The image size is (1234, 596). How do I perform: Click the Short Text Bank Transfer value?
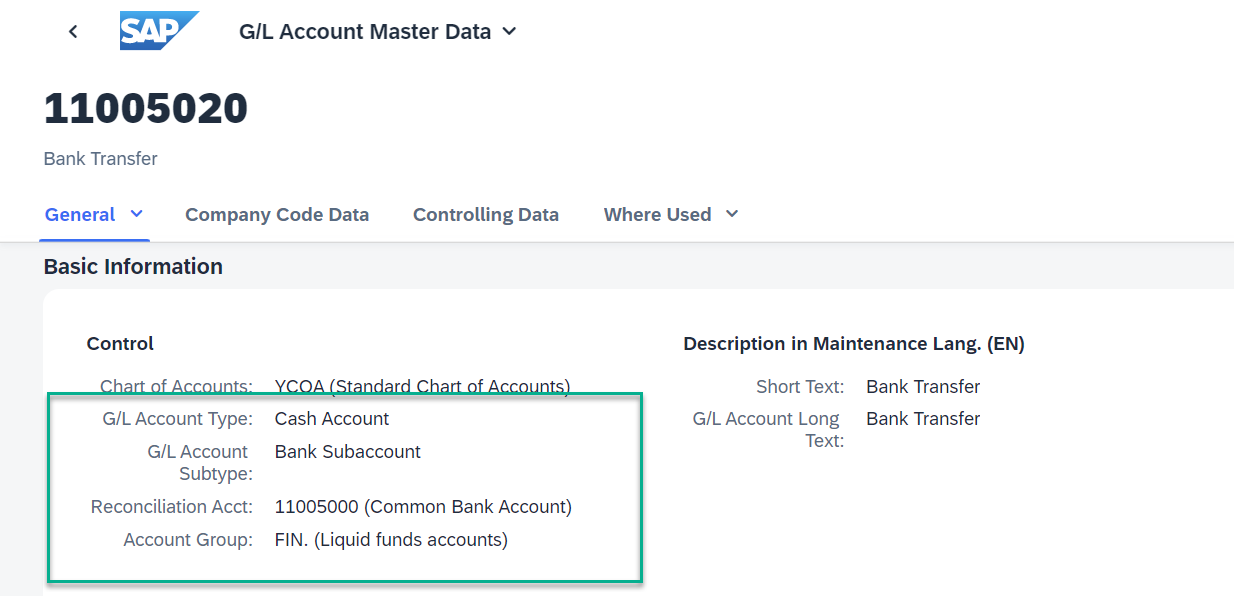pos(923,387)
